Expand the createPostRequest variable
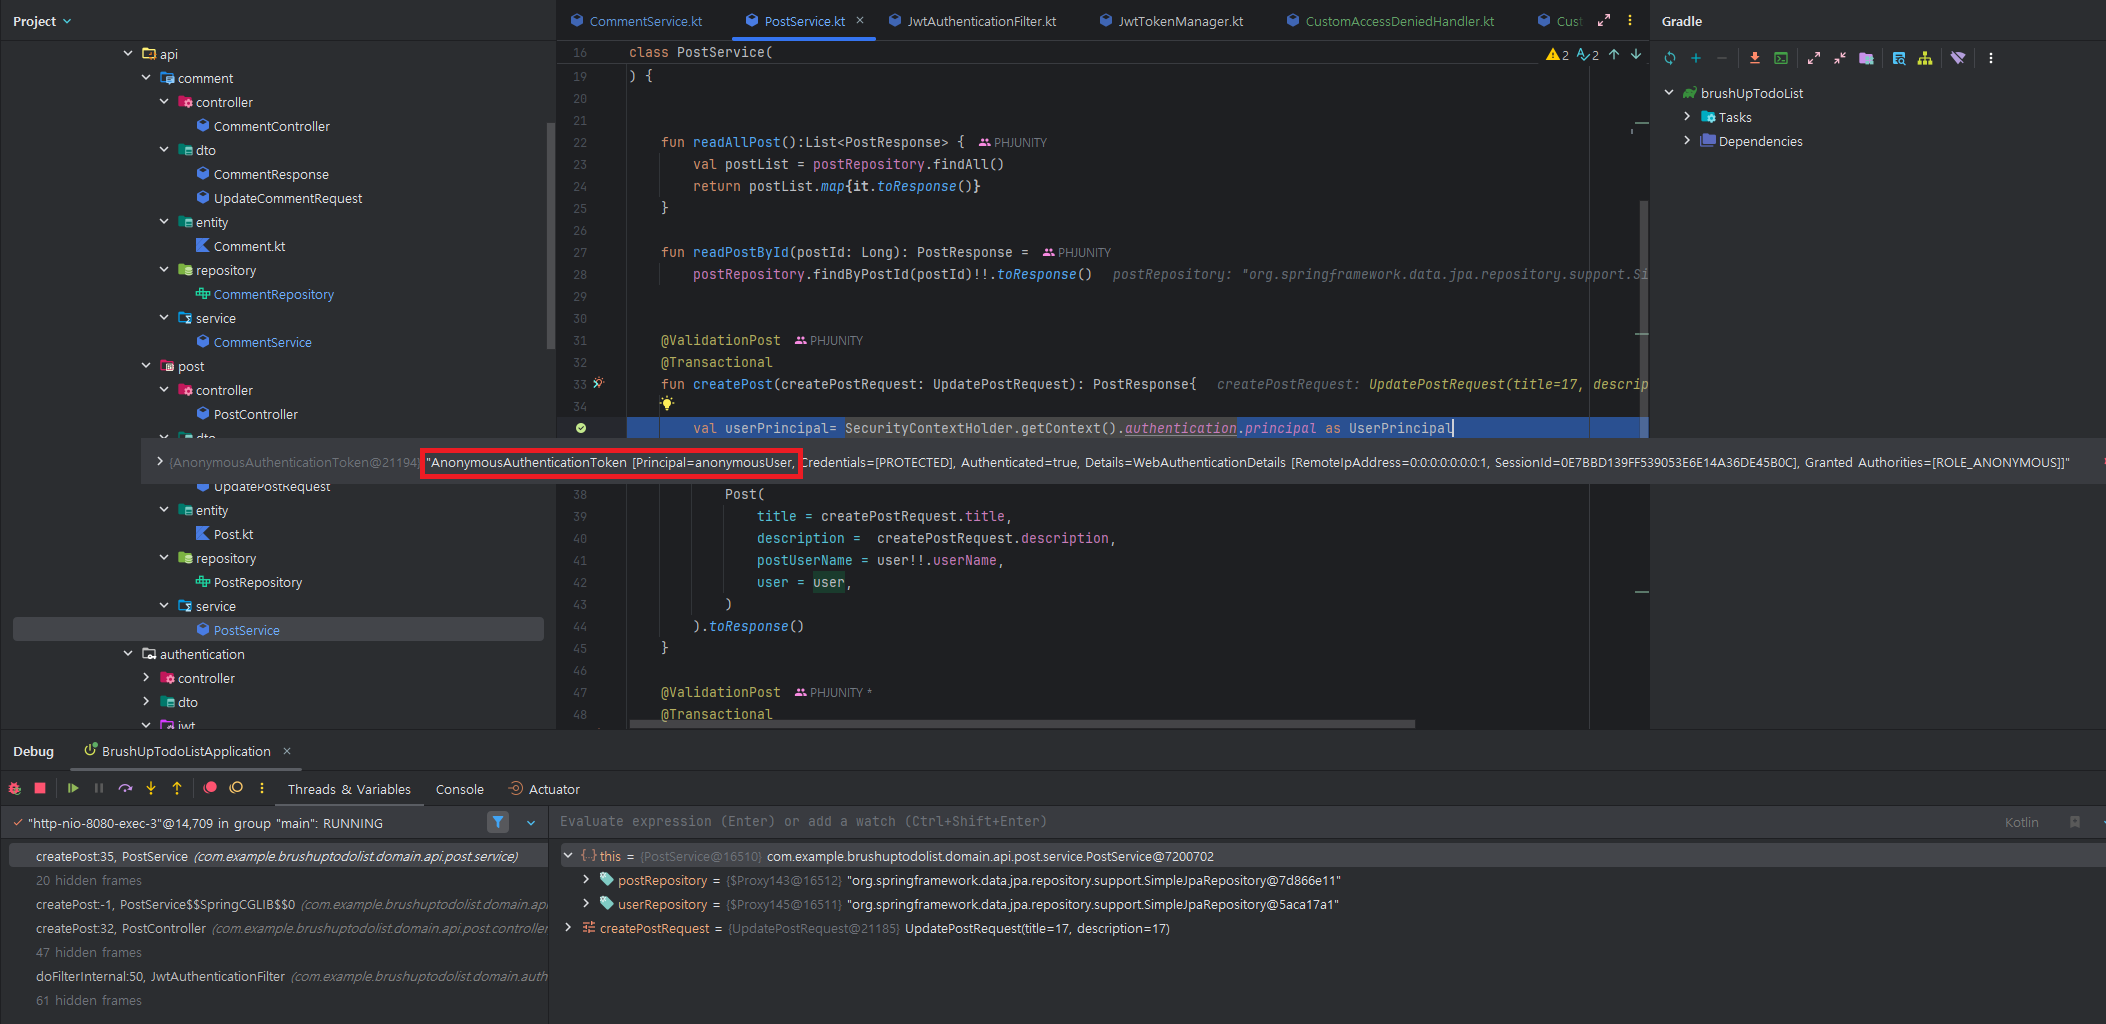The width and height of the screenshot is (2106, 1024). pyautogui.click(x=568, y=928)
